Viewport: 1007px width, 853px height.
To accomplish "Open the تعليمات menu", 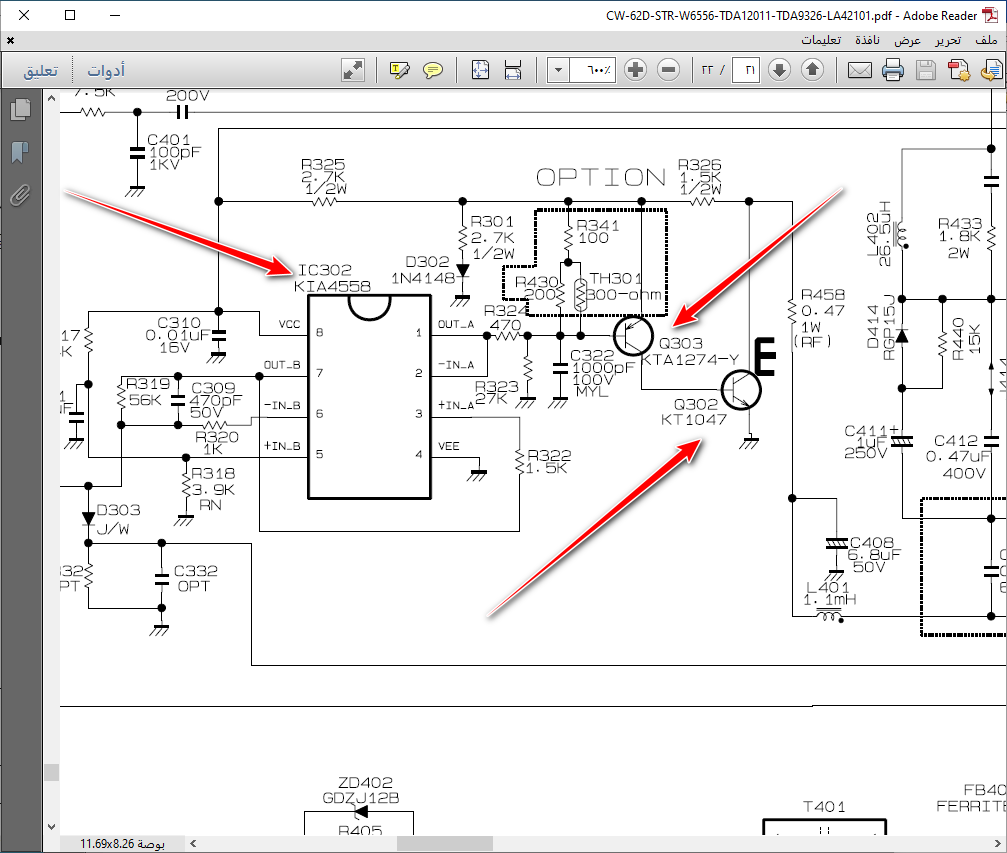I will pyautogui.click(x=821, y=40).
